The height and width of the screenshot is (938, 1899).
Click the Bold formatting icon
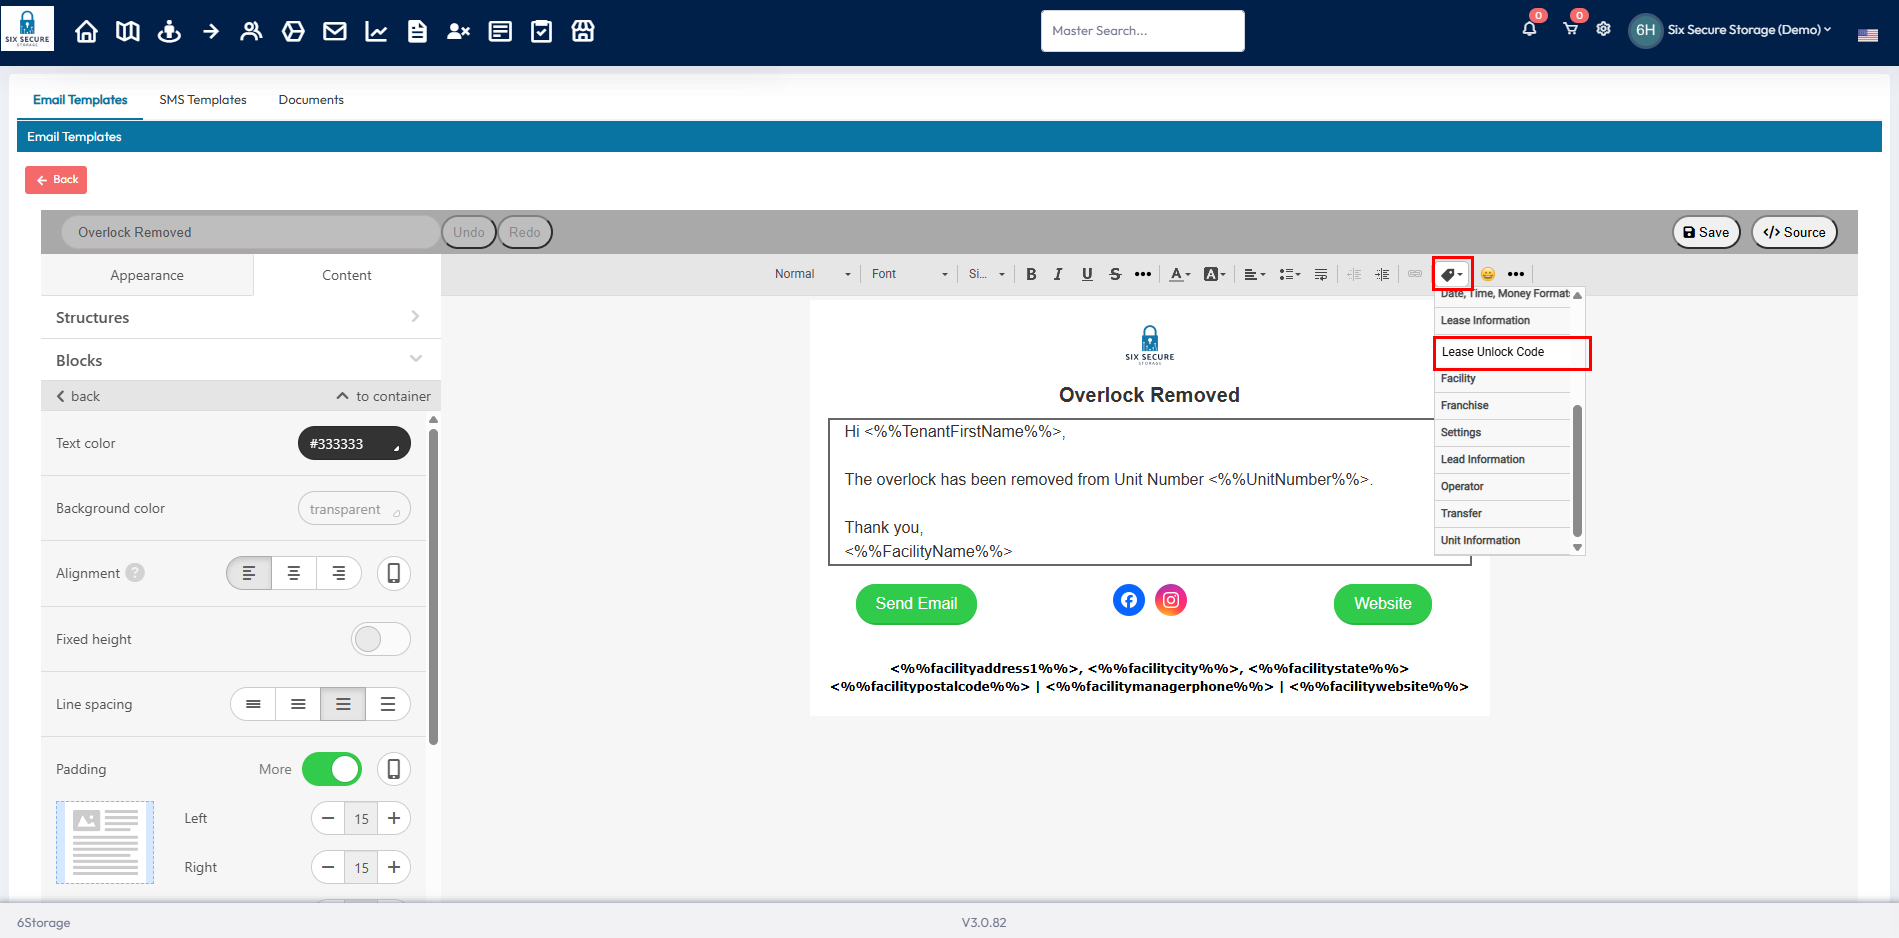tap(1031, 274)
